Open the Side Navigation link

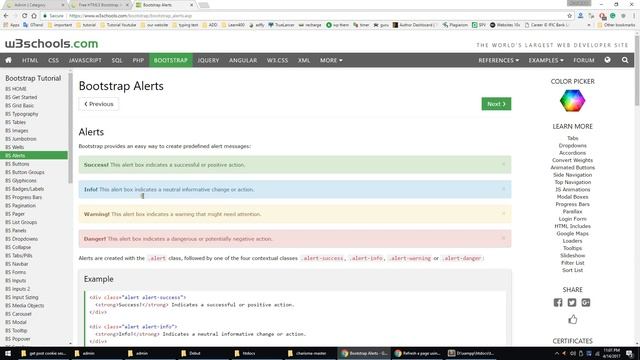point(572,175)
